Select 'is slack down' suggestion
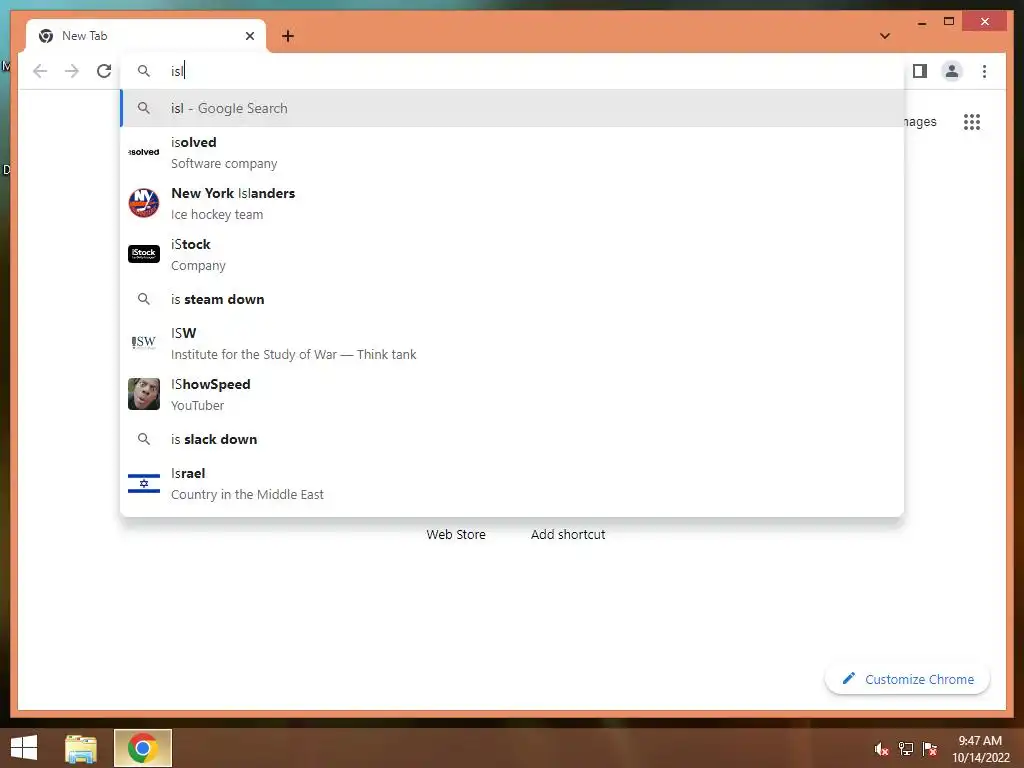This screenshot has height=768, width=1024. 513,440
